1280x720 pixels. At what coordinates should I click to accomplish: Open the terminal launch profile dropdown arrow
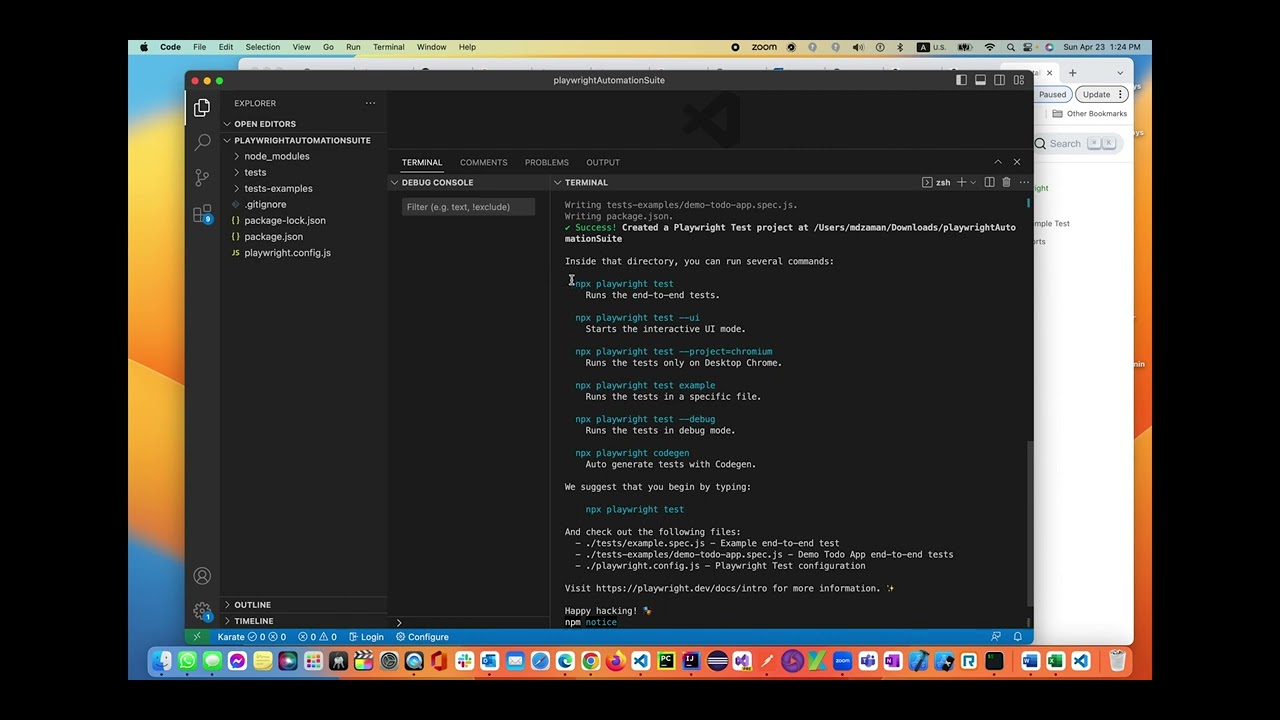pyautogui.click(x=973, y=183)
